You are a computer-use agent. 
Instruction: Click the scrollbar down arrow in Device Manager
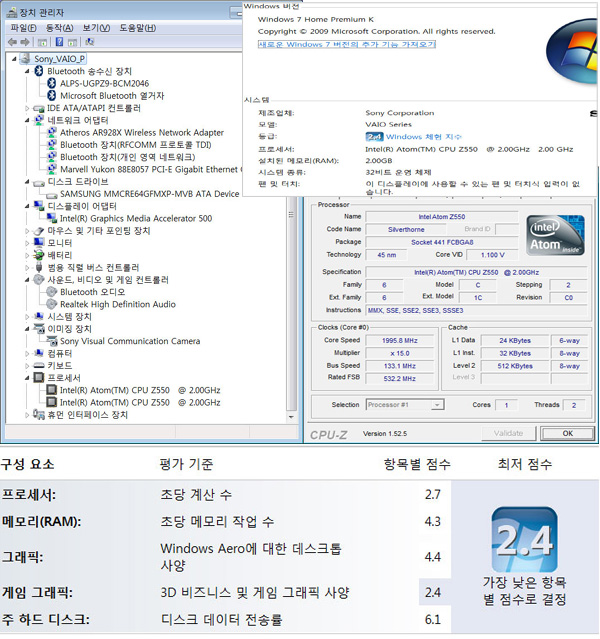pyautogui.click(x=291, y=417)
